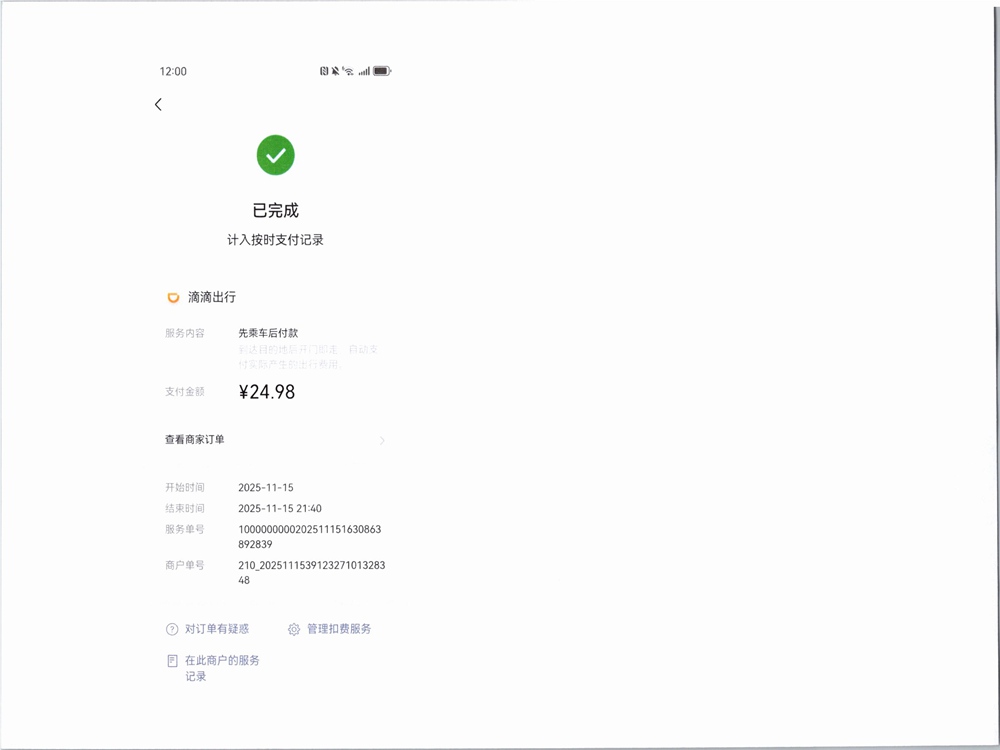Open the 对订单有疑惑 help link
Image resolution: width=1000 pixels, height=750 pixels.
pos(217,630)
